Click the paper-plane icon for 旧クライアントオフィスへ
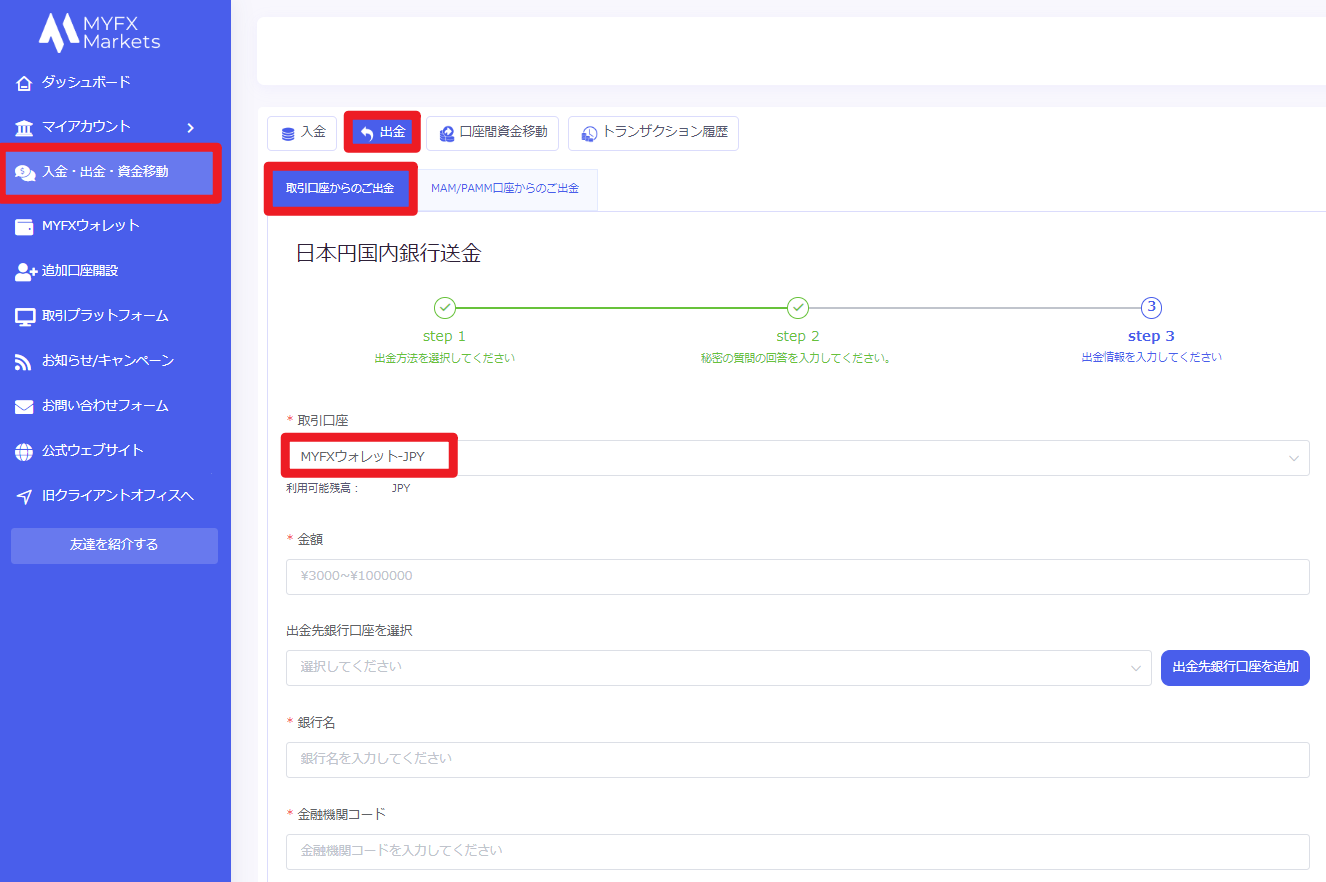This screenshot has width=1326, height=882. click(x=24, y=497)
